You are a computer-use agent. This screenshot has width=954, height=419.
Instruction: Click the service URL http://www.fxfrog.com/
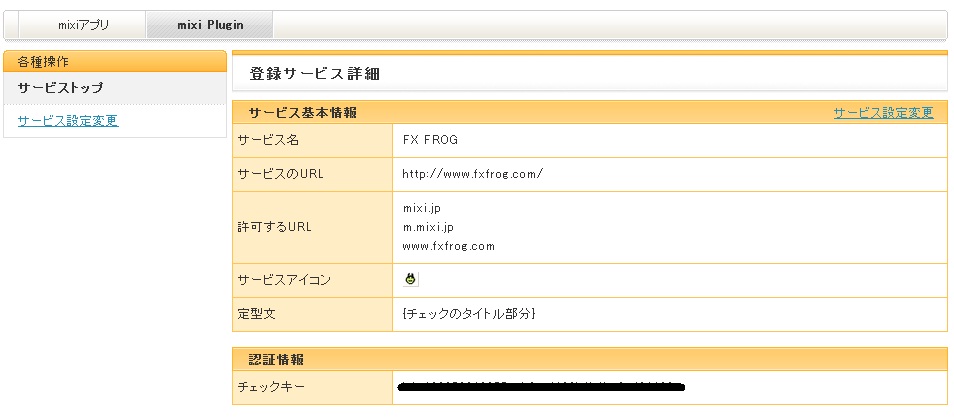click(x=472, y=174)
